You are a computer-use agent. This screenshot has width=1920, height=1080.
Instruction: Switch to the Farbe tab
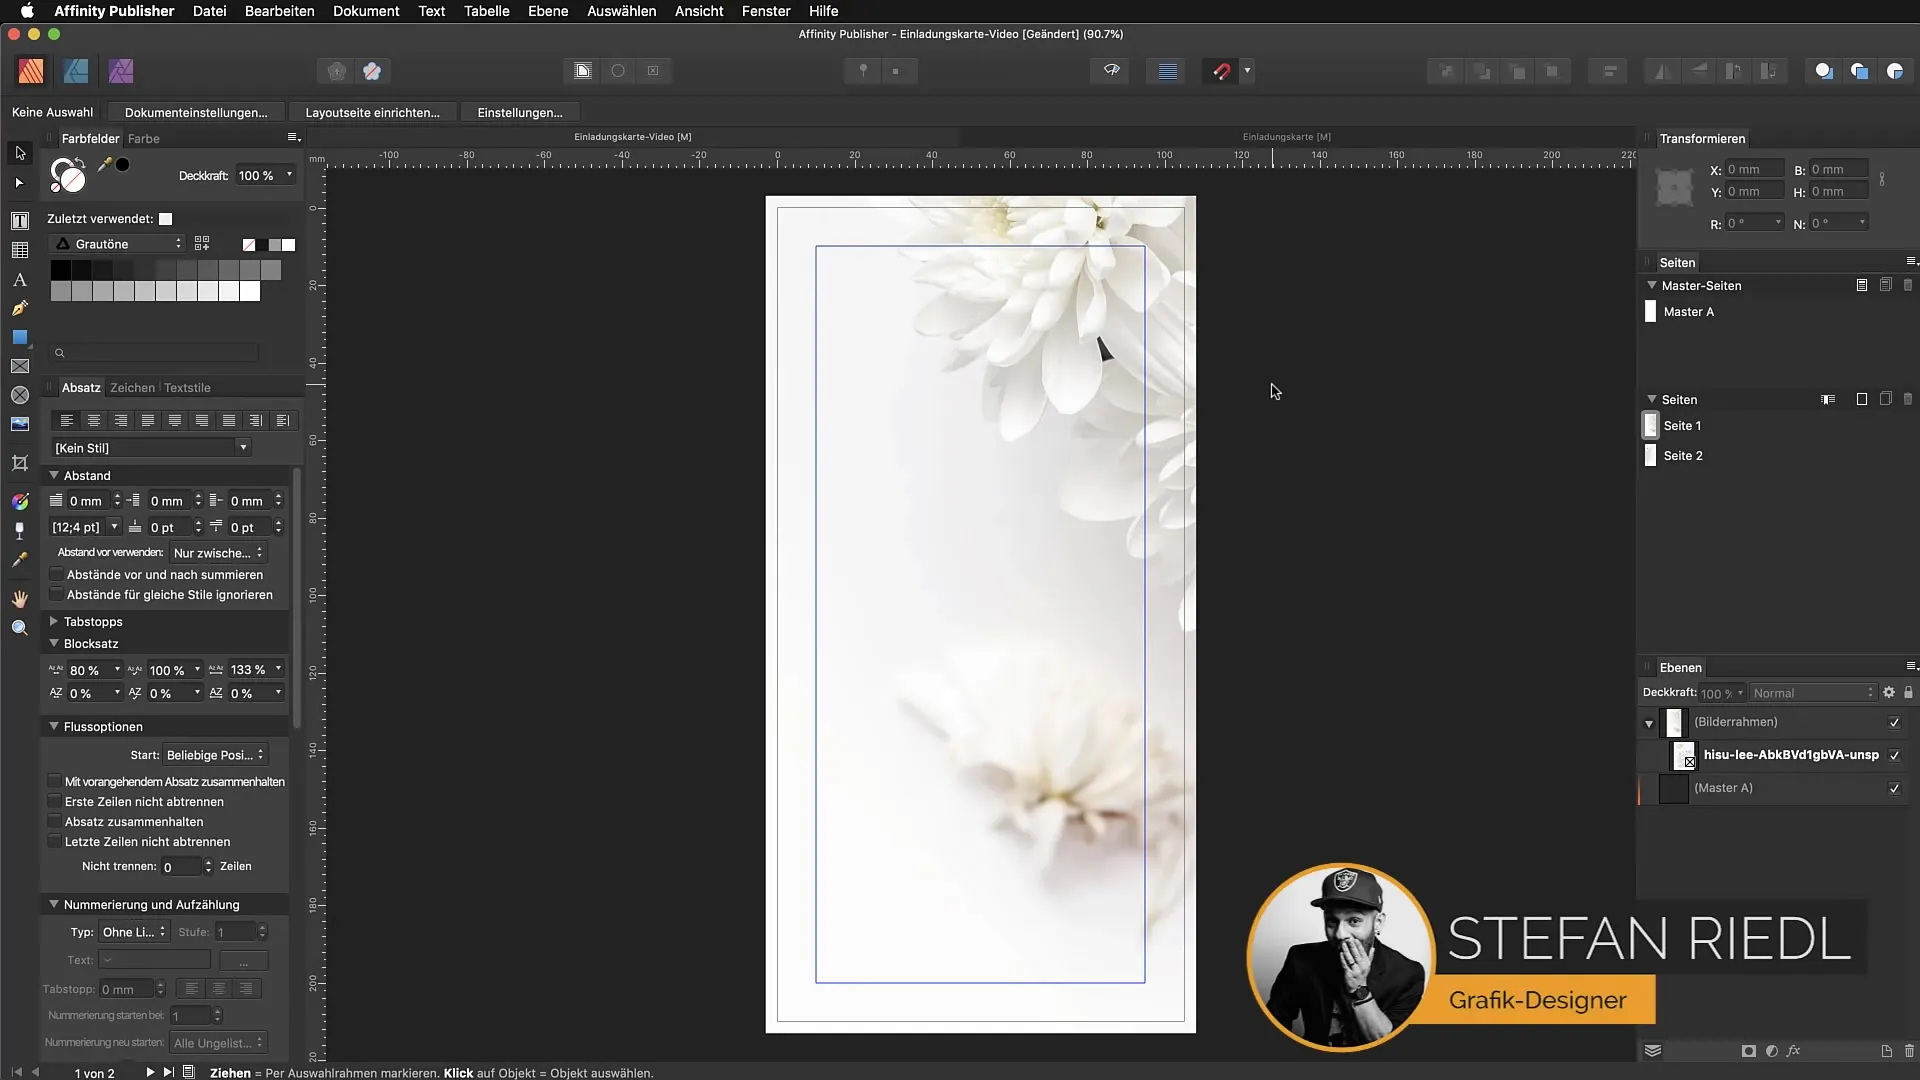coord(144,138)
